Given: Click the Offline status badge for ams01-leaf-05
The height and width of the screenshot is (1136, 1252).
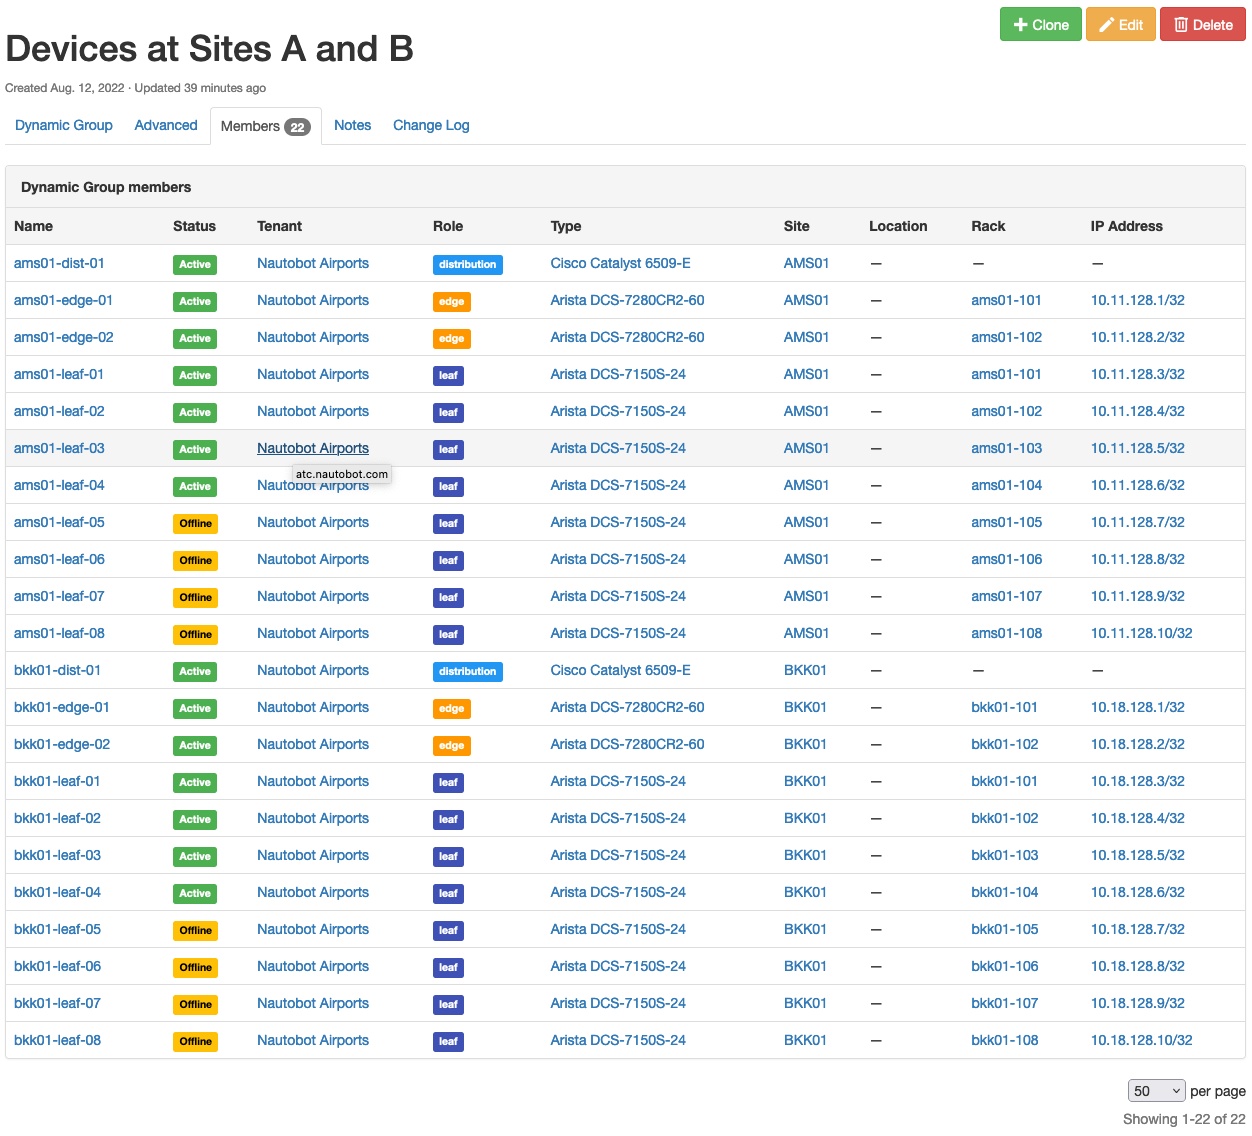Looking at the screenshot, I should [x=195, y=523].
